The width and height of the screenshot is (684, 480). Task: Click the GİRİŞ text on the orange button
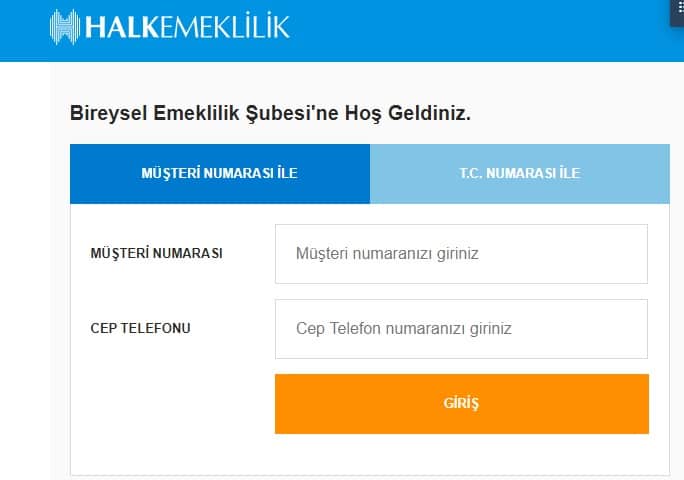point(461,403)
